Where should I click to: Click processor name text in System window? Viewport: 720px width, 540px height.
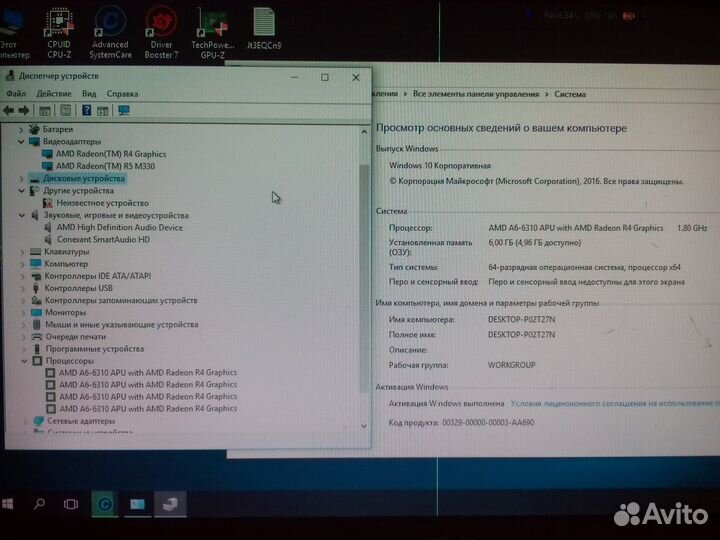tap(576, 228)
